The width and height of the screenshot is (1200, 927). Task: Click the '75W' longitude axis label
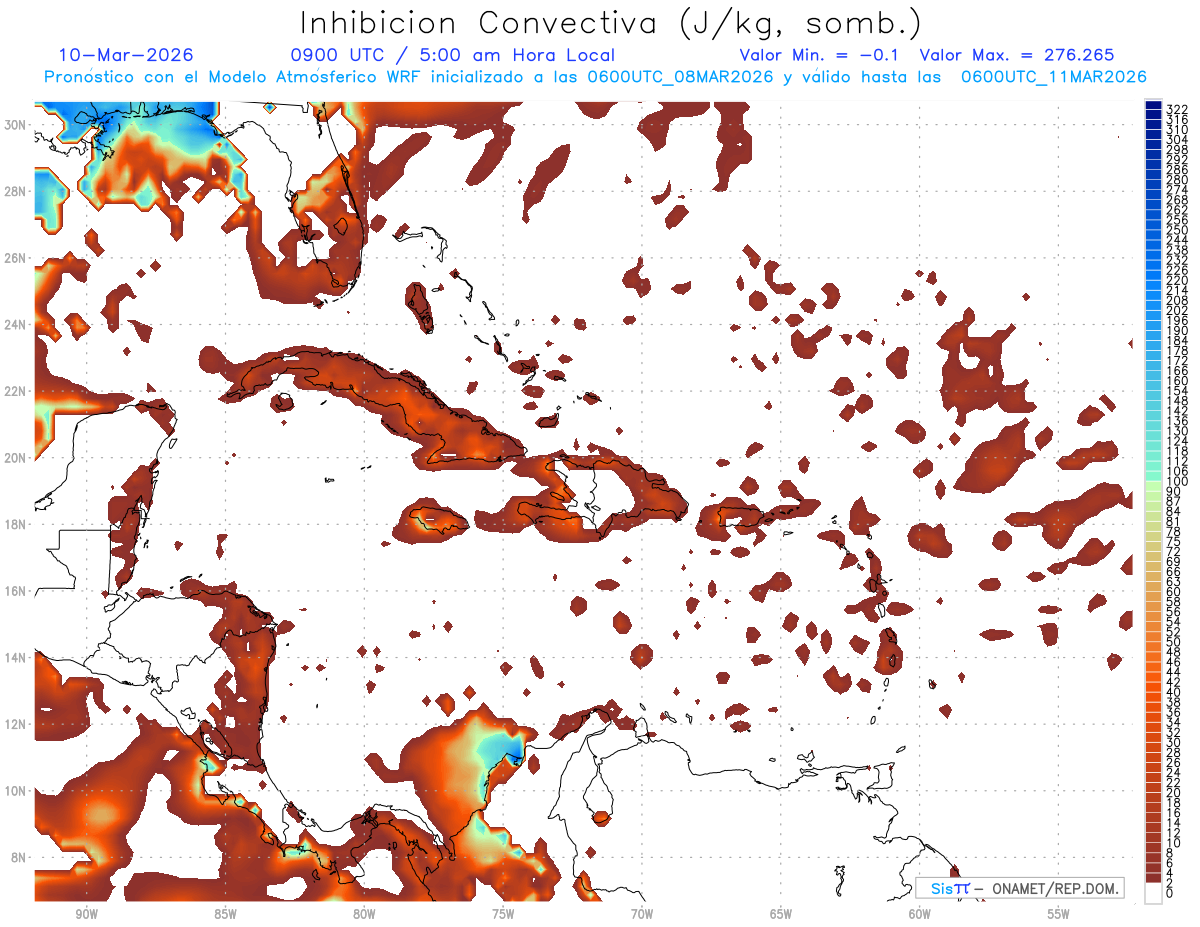pos(503,914)
